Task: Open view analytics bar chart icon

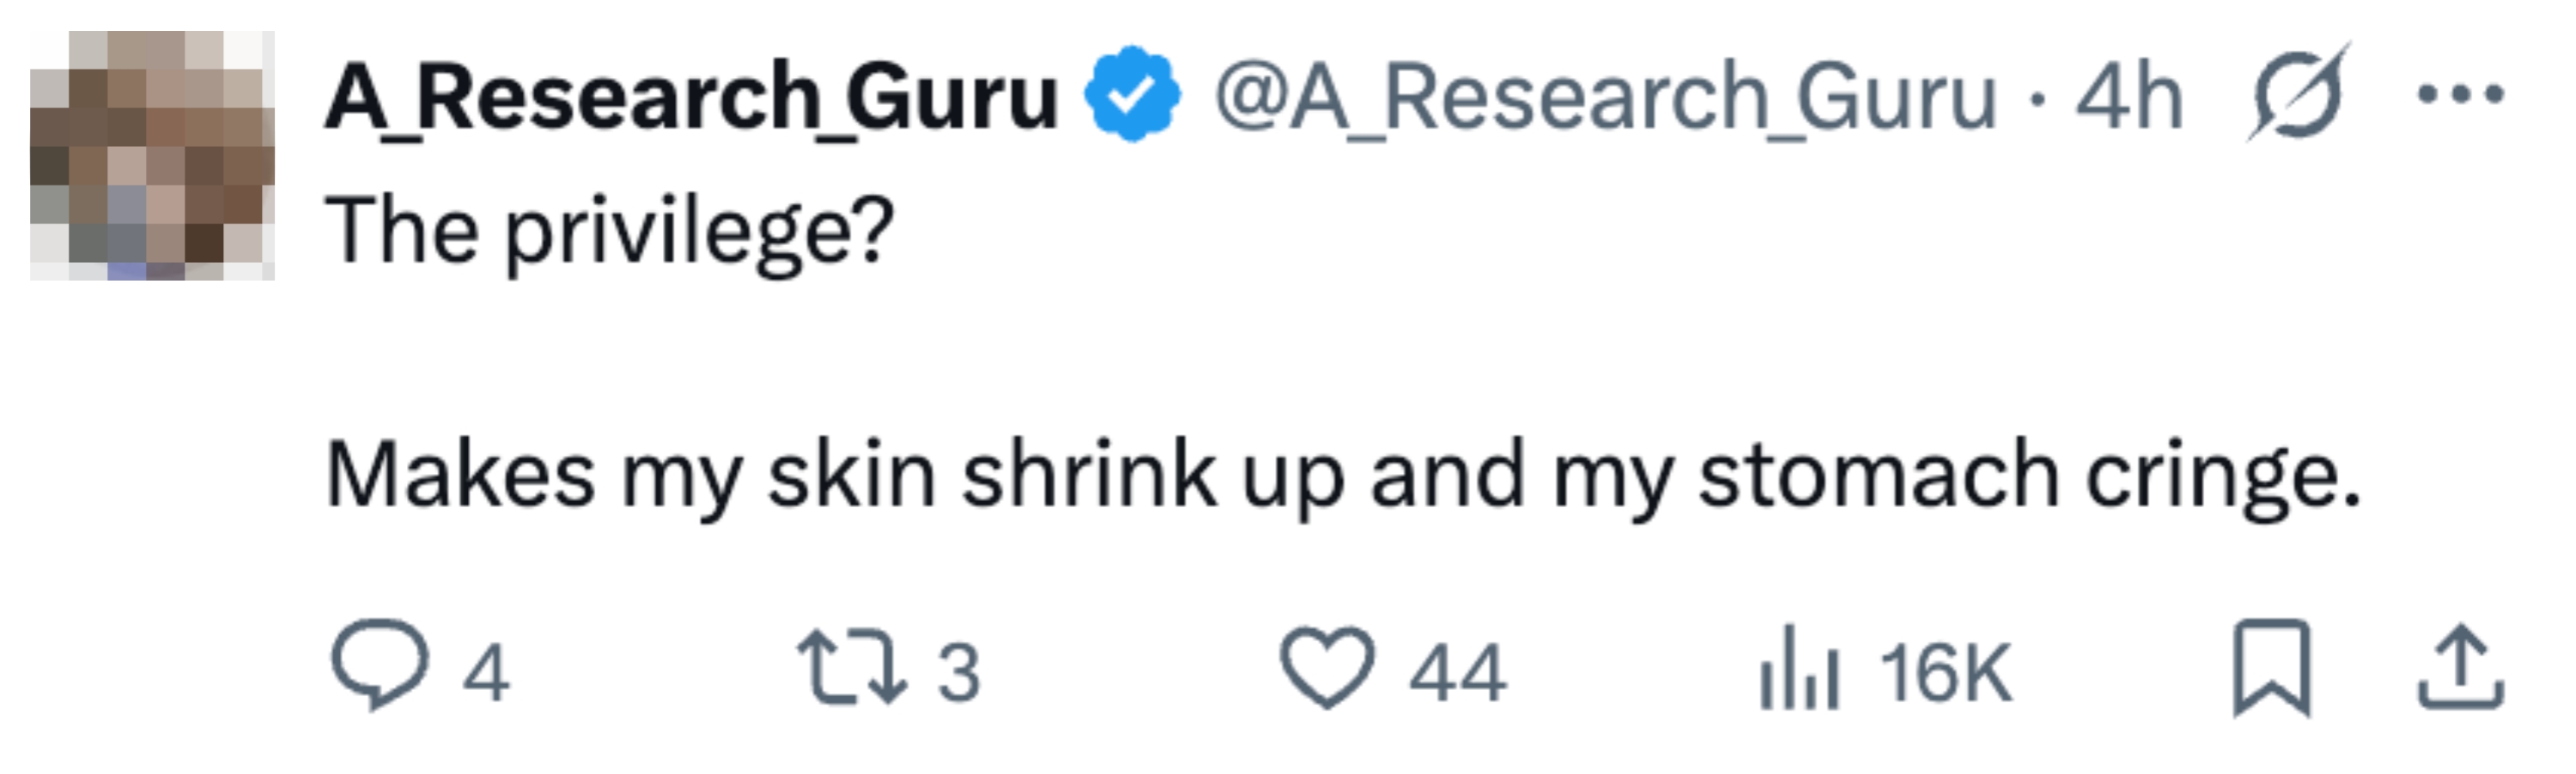Action: tap(1798, 667)
